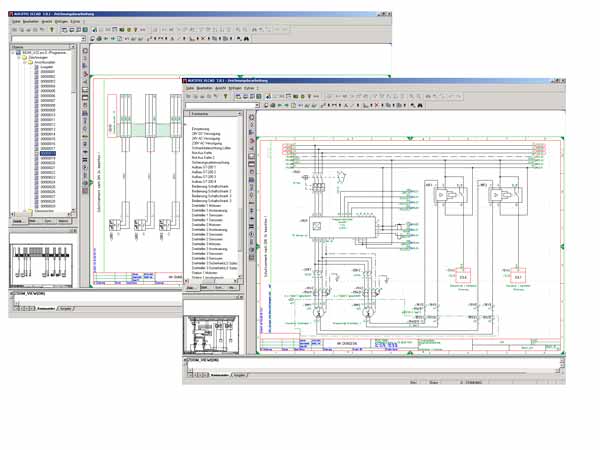Screen dimensions: 600x450
Task: Click top icon of back vertical toolbar
Action: [85, 51]
